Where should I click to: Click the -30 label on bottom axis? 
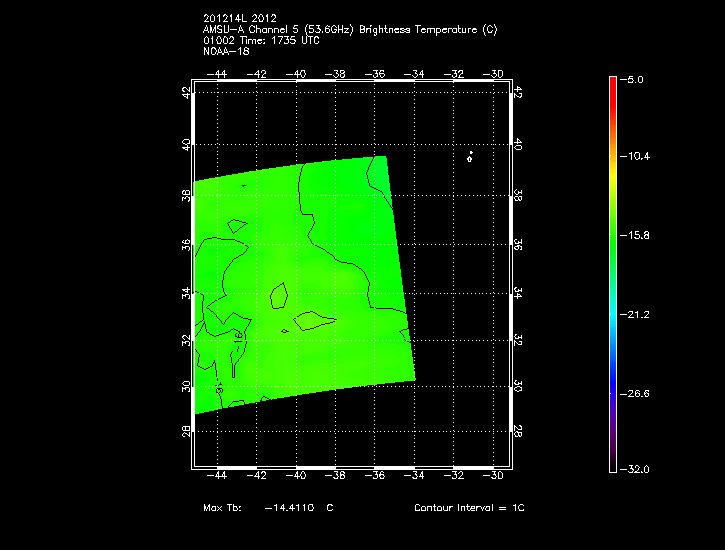492,477
